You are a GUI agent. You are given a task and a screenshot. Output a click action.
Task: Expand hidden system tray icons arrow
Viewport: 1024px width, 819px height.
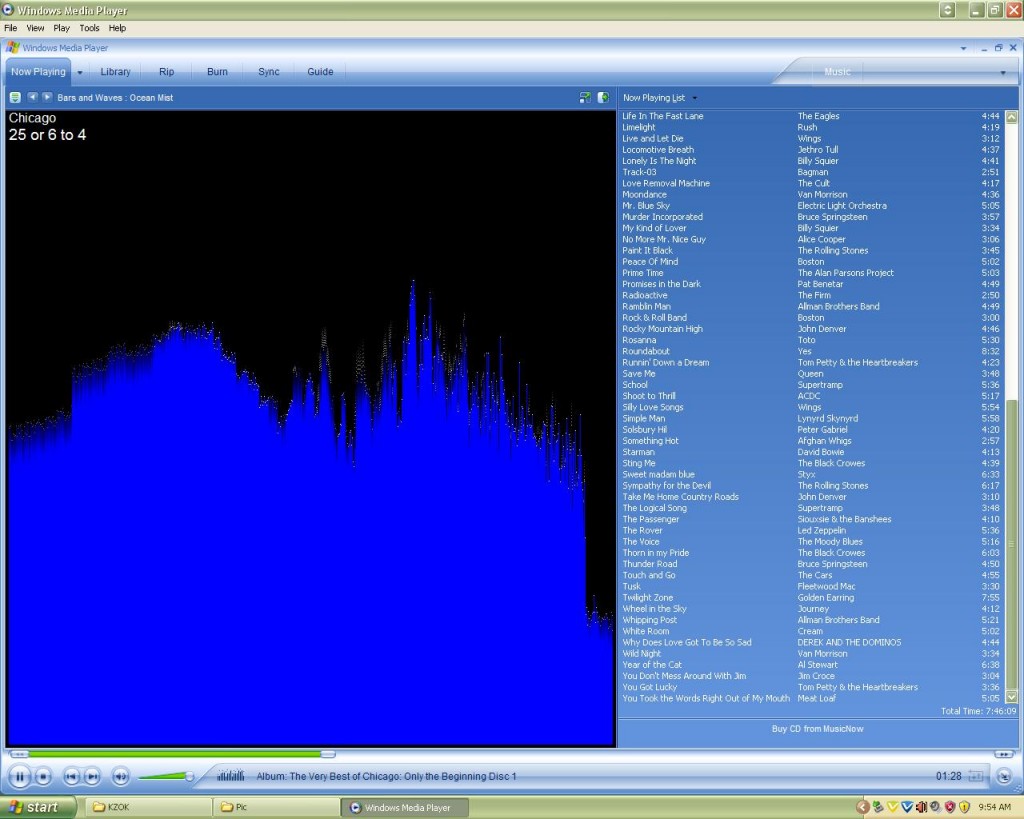[862, 807]
